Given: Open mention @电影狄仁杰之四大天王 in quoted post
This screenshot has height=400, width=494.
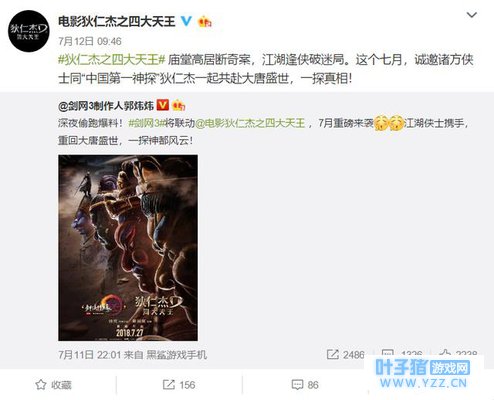Looking at the screenshot, I should [x=250, y=123].
